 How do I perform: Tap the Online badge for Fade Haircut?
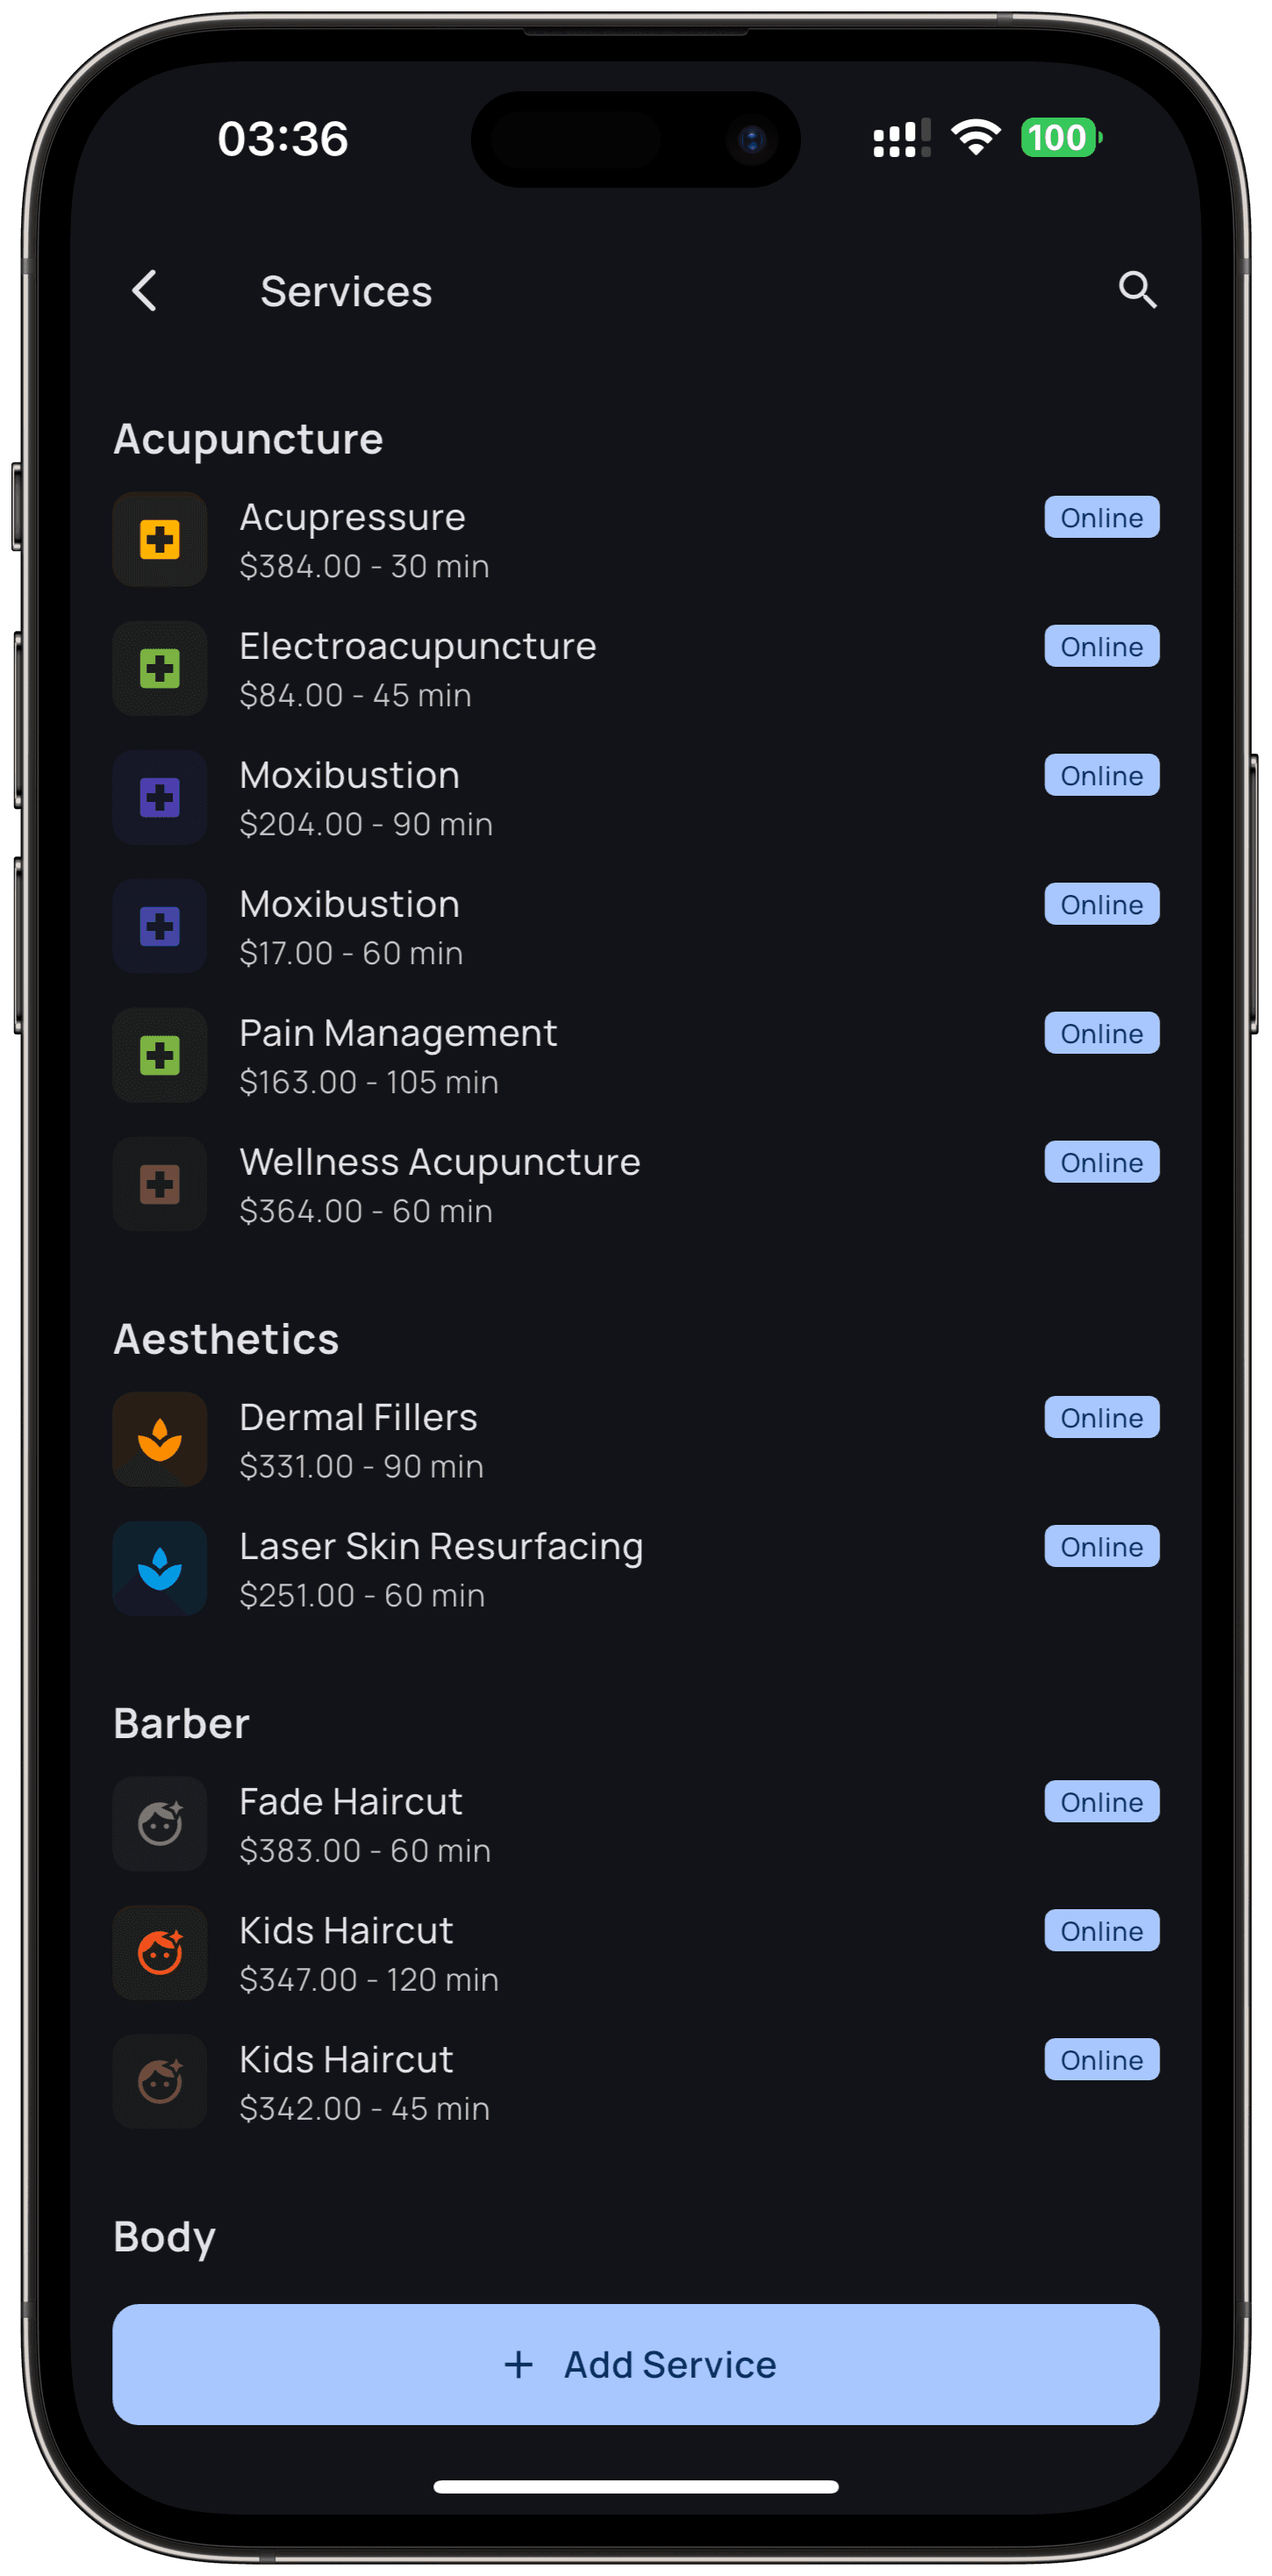[1101, 1802]
